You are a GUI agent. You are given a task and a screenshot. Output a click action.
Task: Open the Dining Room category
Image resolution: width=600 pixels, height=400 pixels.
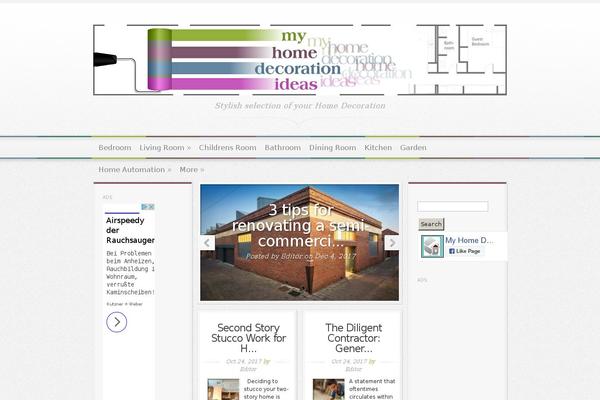tap(333, 148)
